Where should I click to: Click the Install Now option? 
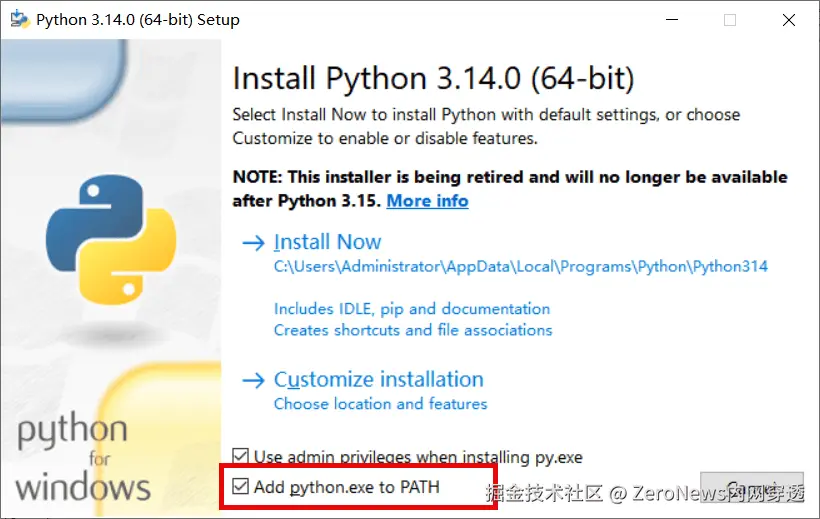(x=327, y=242)
